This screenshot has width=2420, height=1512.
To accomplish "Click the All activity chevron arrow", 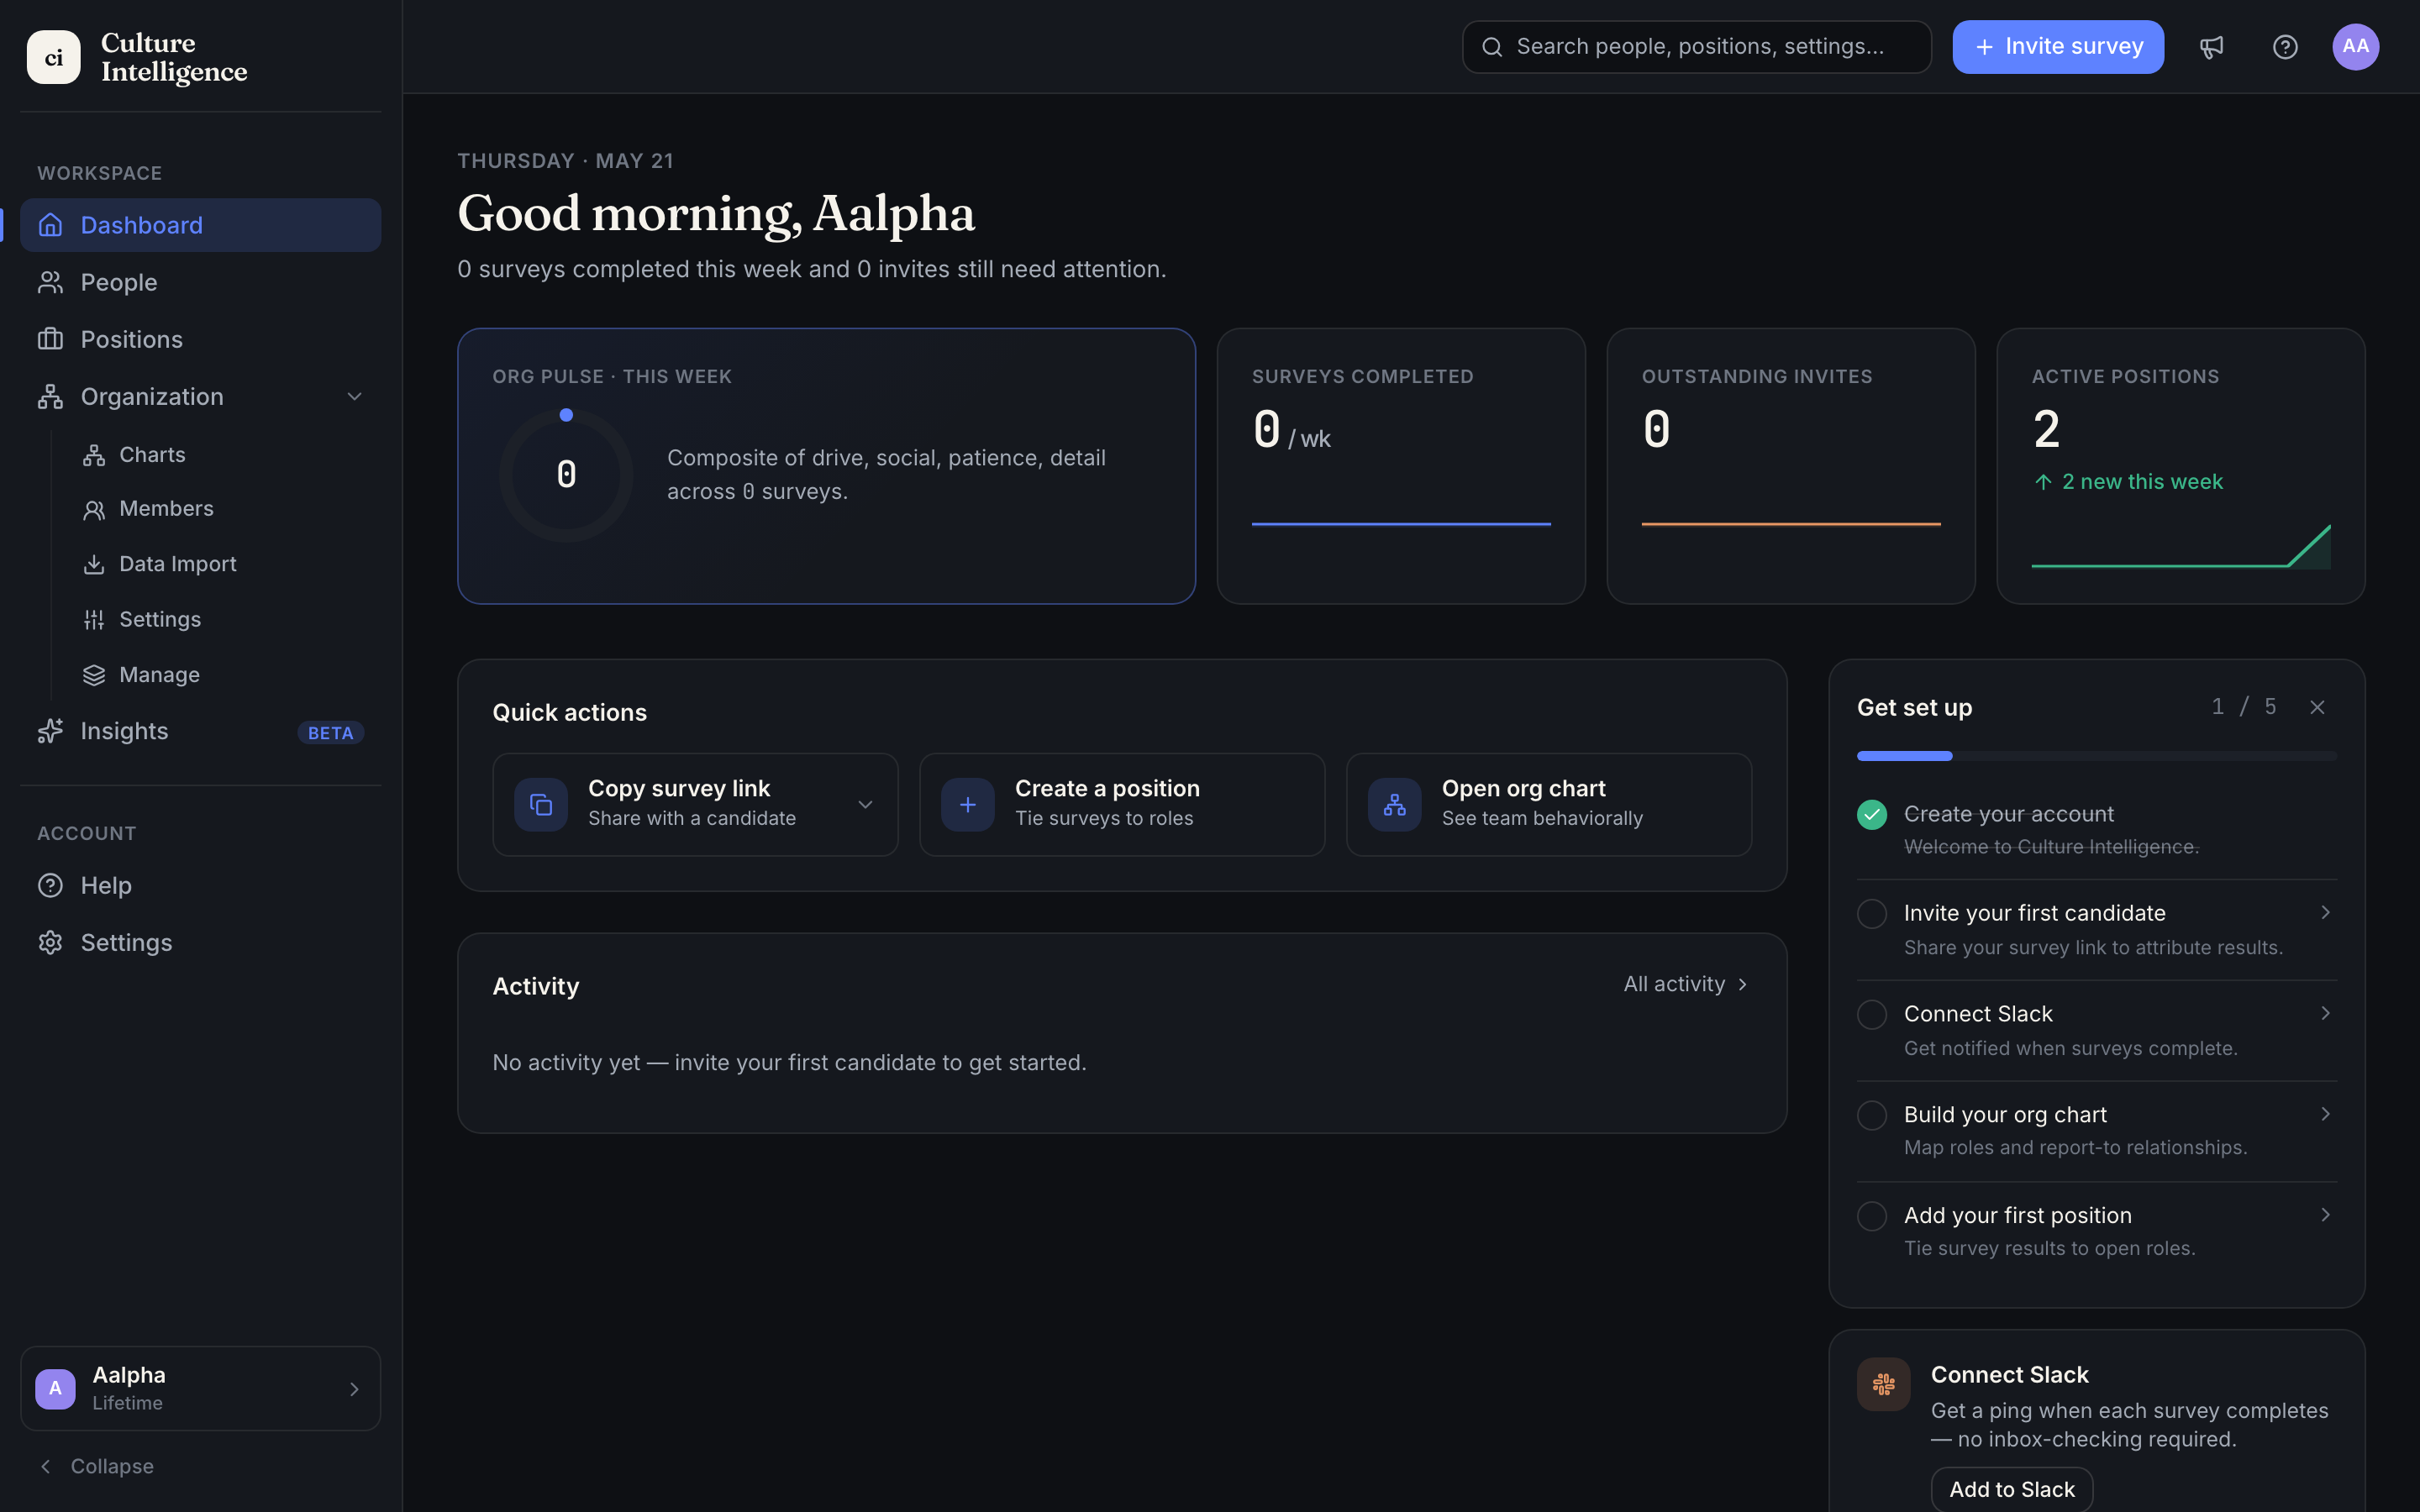I will pos(1743,985).
